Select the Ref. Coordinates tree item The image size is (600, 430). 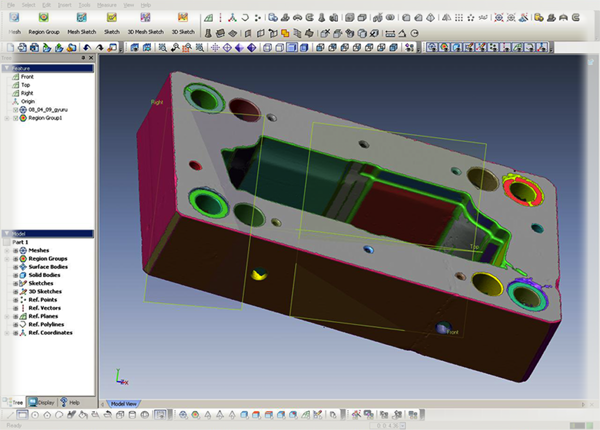[x=52, y=333]
